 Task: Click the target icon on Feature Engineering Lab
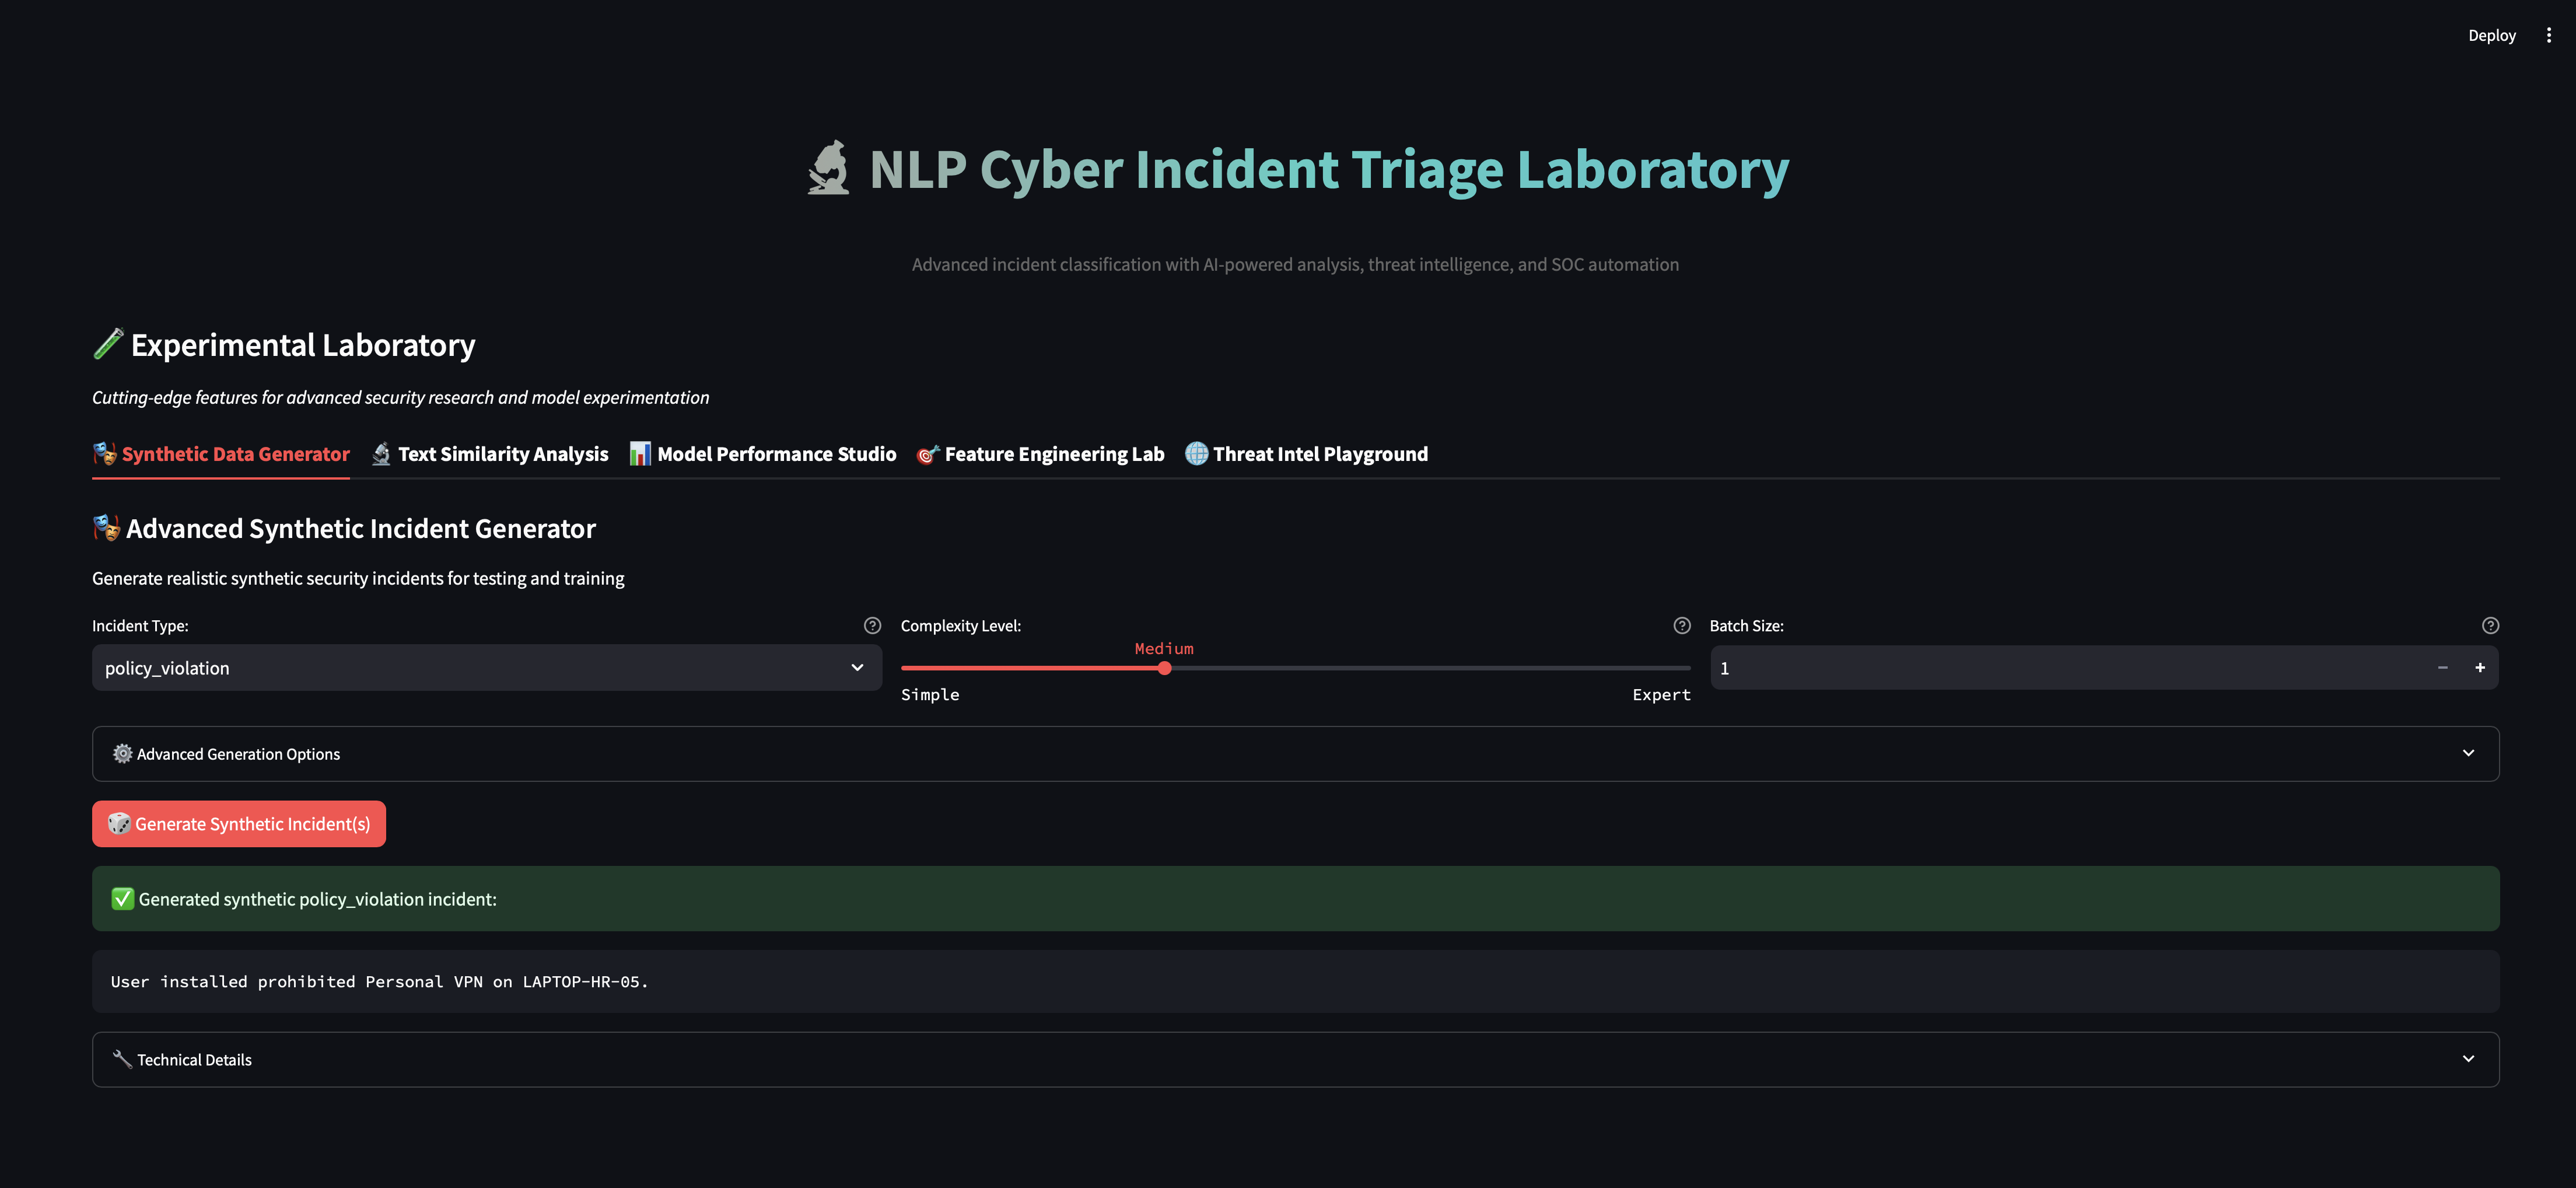927,453
